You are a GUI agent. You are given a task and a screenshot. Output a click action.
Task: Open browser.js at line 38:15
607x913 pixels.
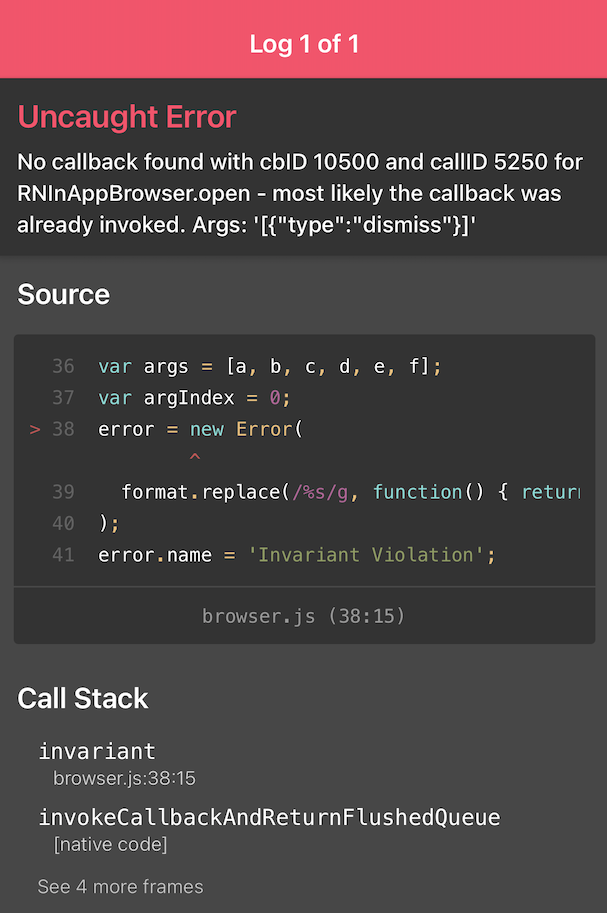pos(303,616)
